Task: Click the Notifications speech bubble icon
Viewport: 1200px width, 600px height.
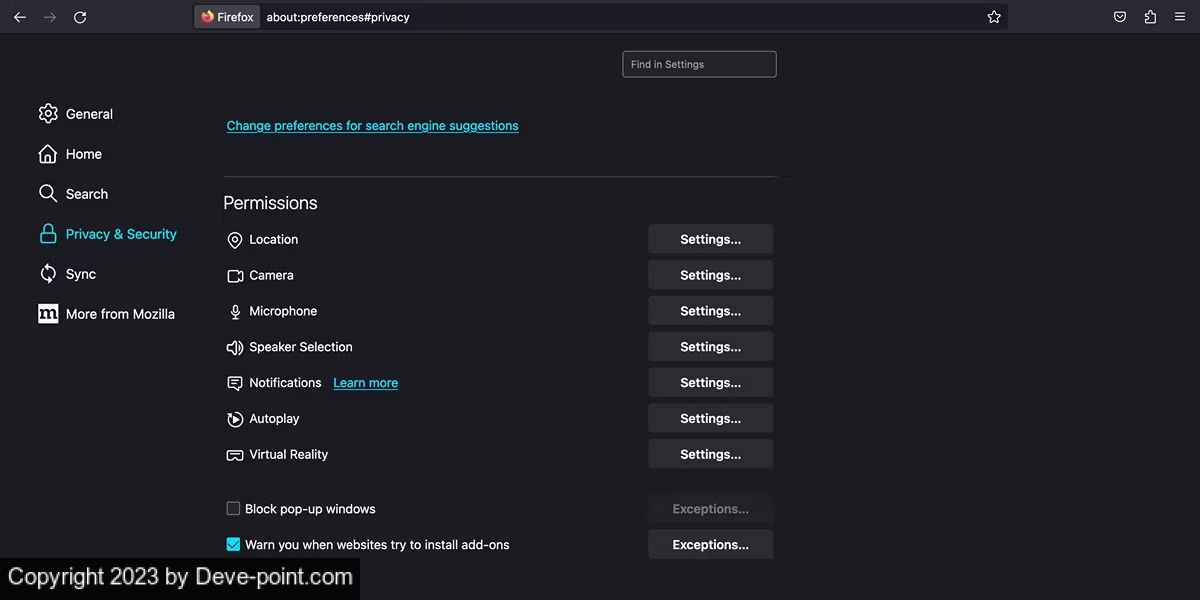Action: tap(235, 383)
